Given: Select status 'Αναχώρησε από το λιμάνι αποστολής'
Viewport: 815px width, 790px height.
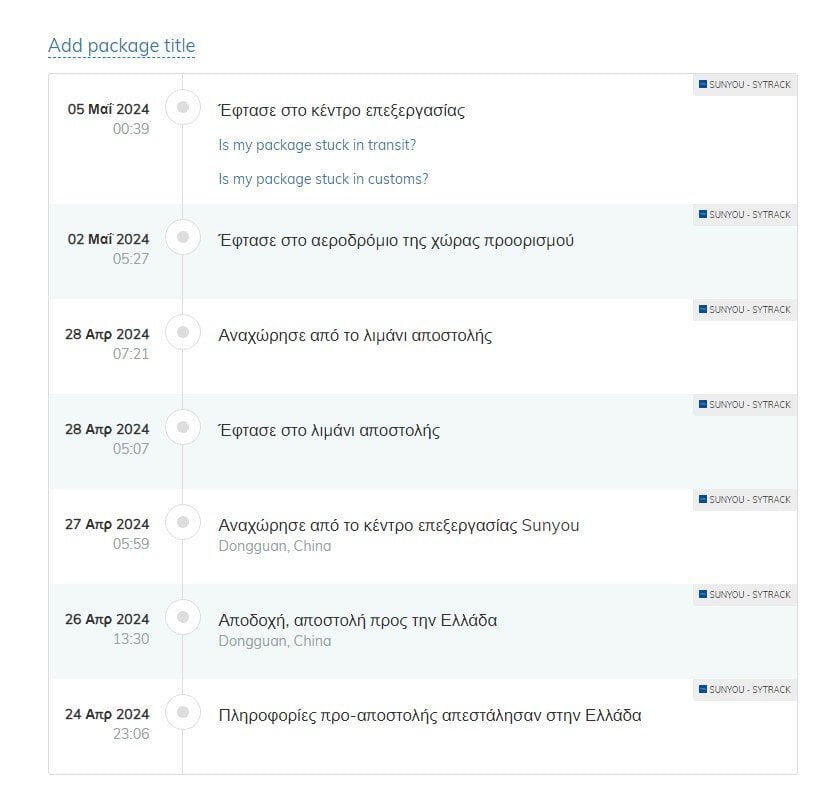Looking at the screenshot, I should pos(355,336).
